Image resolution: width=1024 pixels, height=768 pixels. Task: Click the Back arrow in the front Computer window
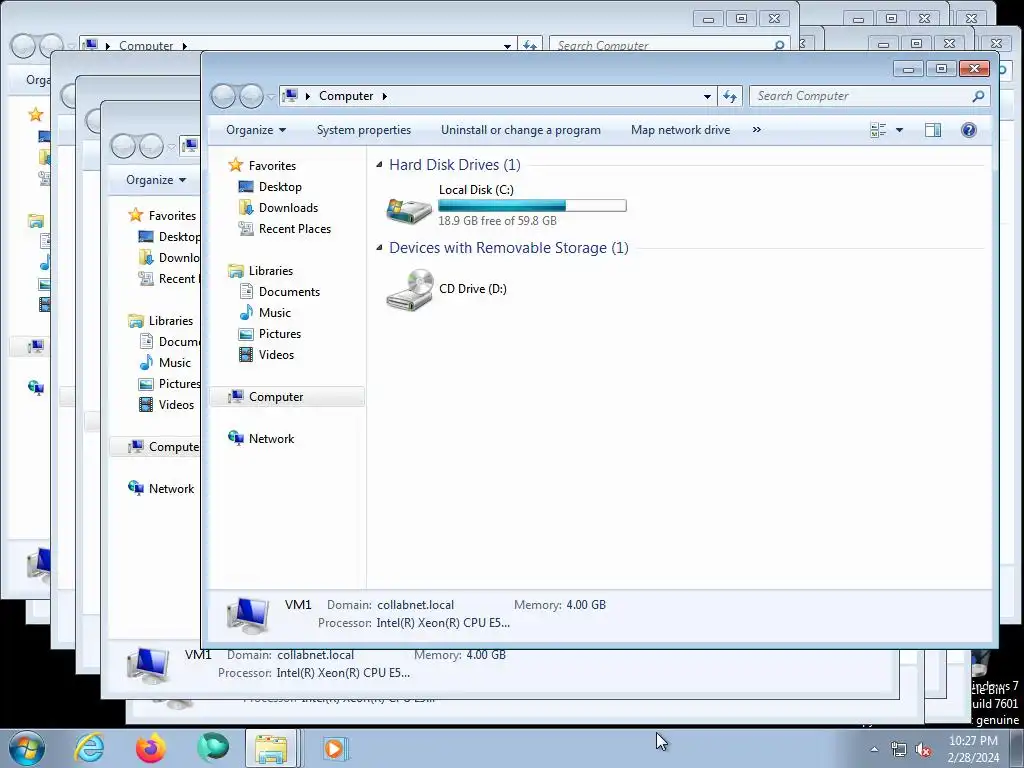(x=223, y=96)
